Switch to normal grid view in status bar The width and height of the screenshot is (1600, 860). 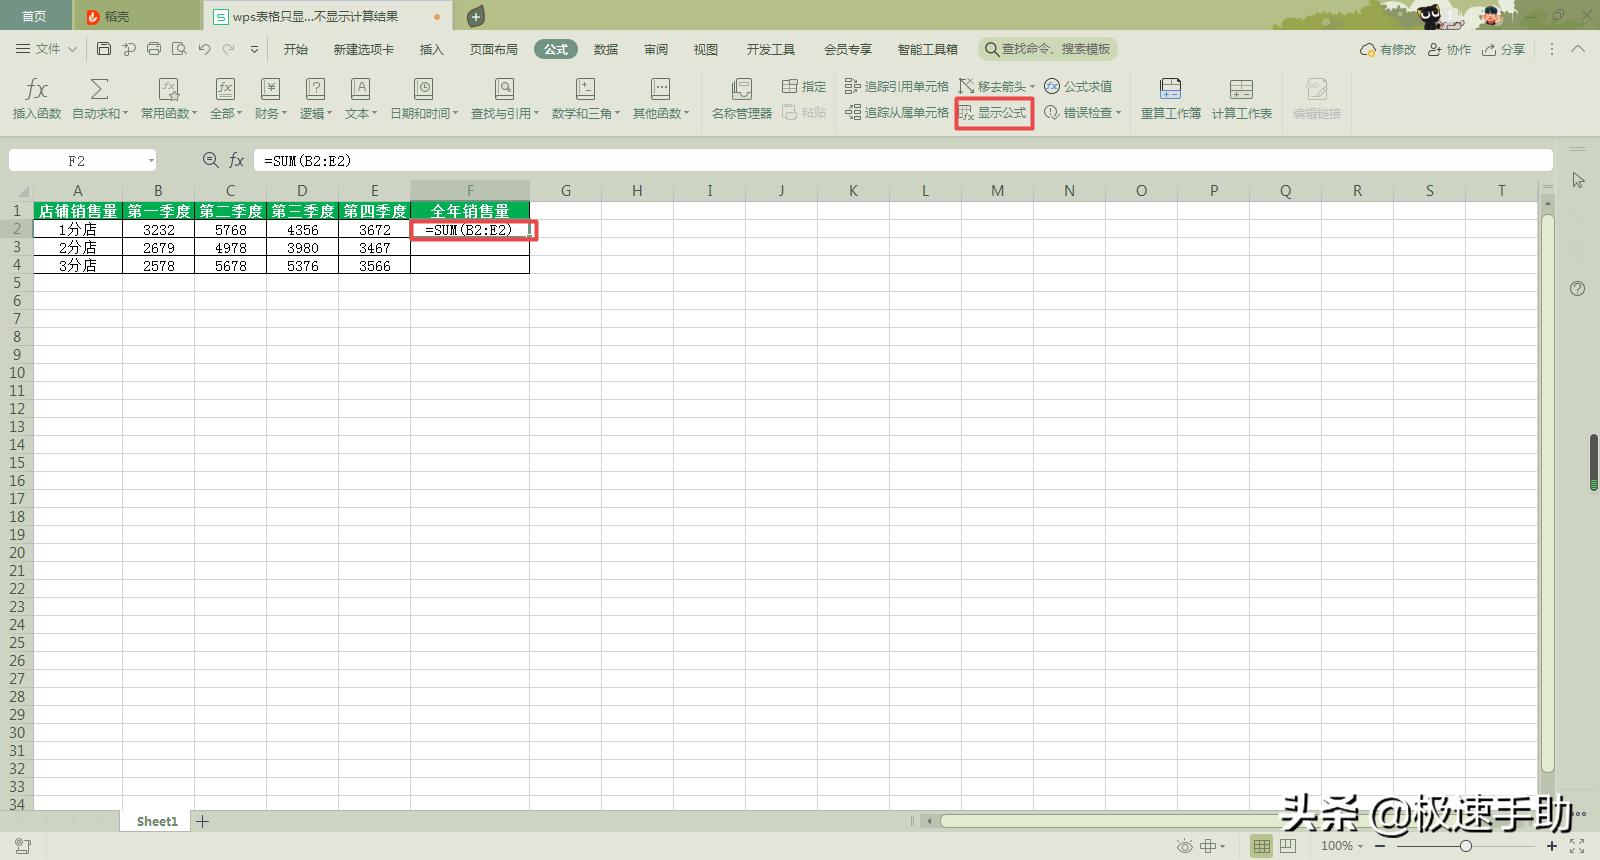[x=1262, y=846]
